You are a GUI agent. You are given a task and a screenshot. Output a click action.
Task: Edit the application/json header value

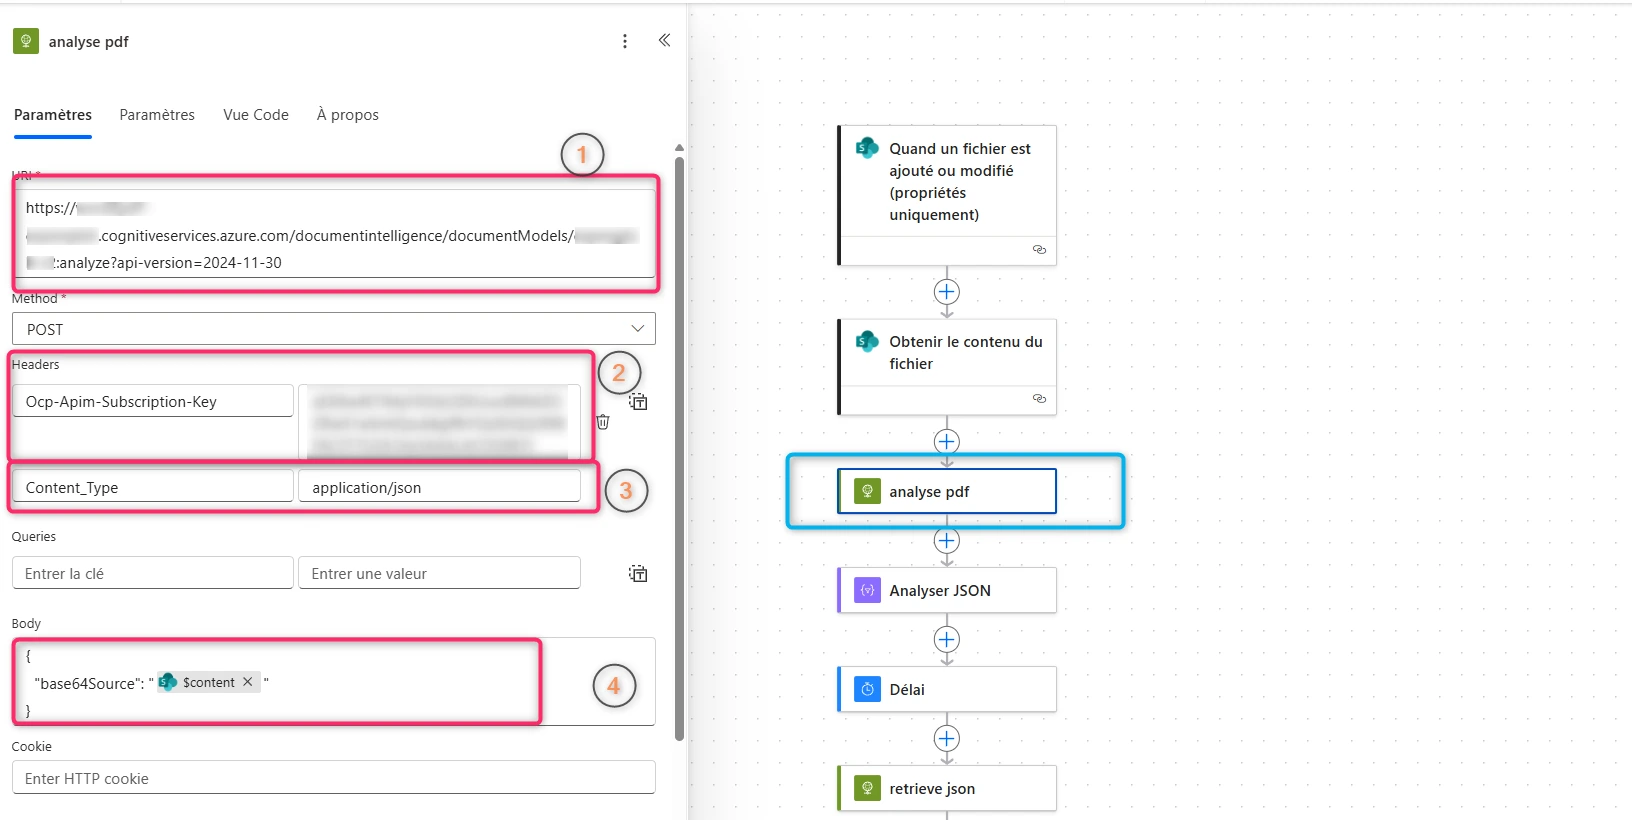[x=439, y=487]
